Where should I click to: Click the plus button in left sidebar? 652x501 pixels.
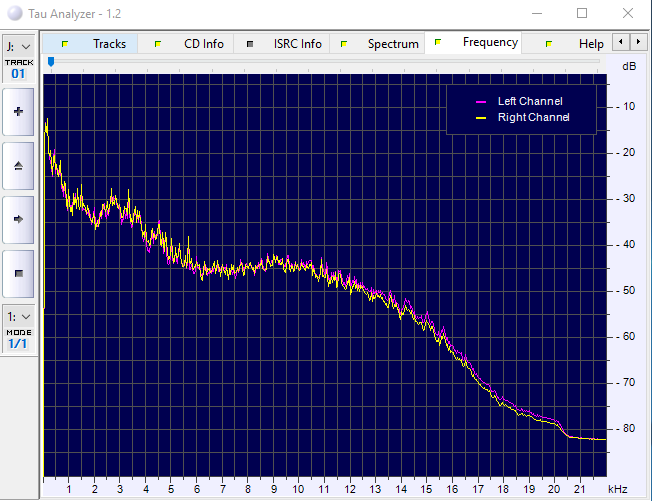[x=19, y=113]
